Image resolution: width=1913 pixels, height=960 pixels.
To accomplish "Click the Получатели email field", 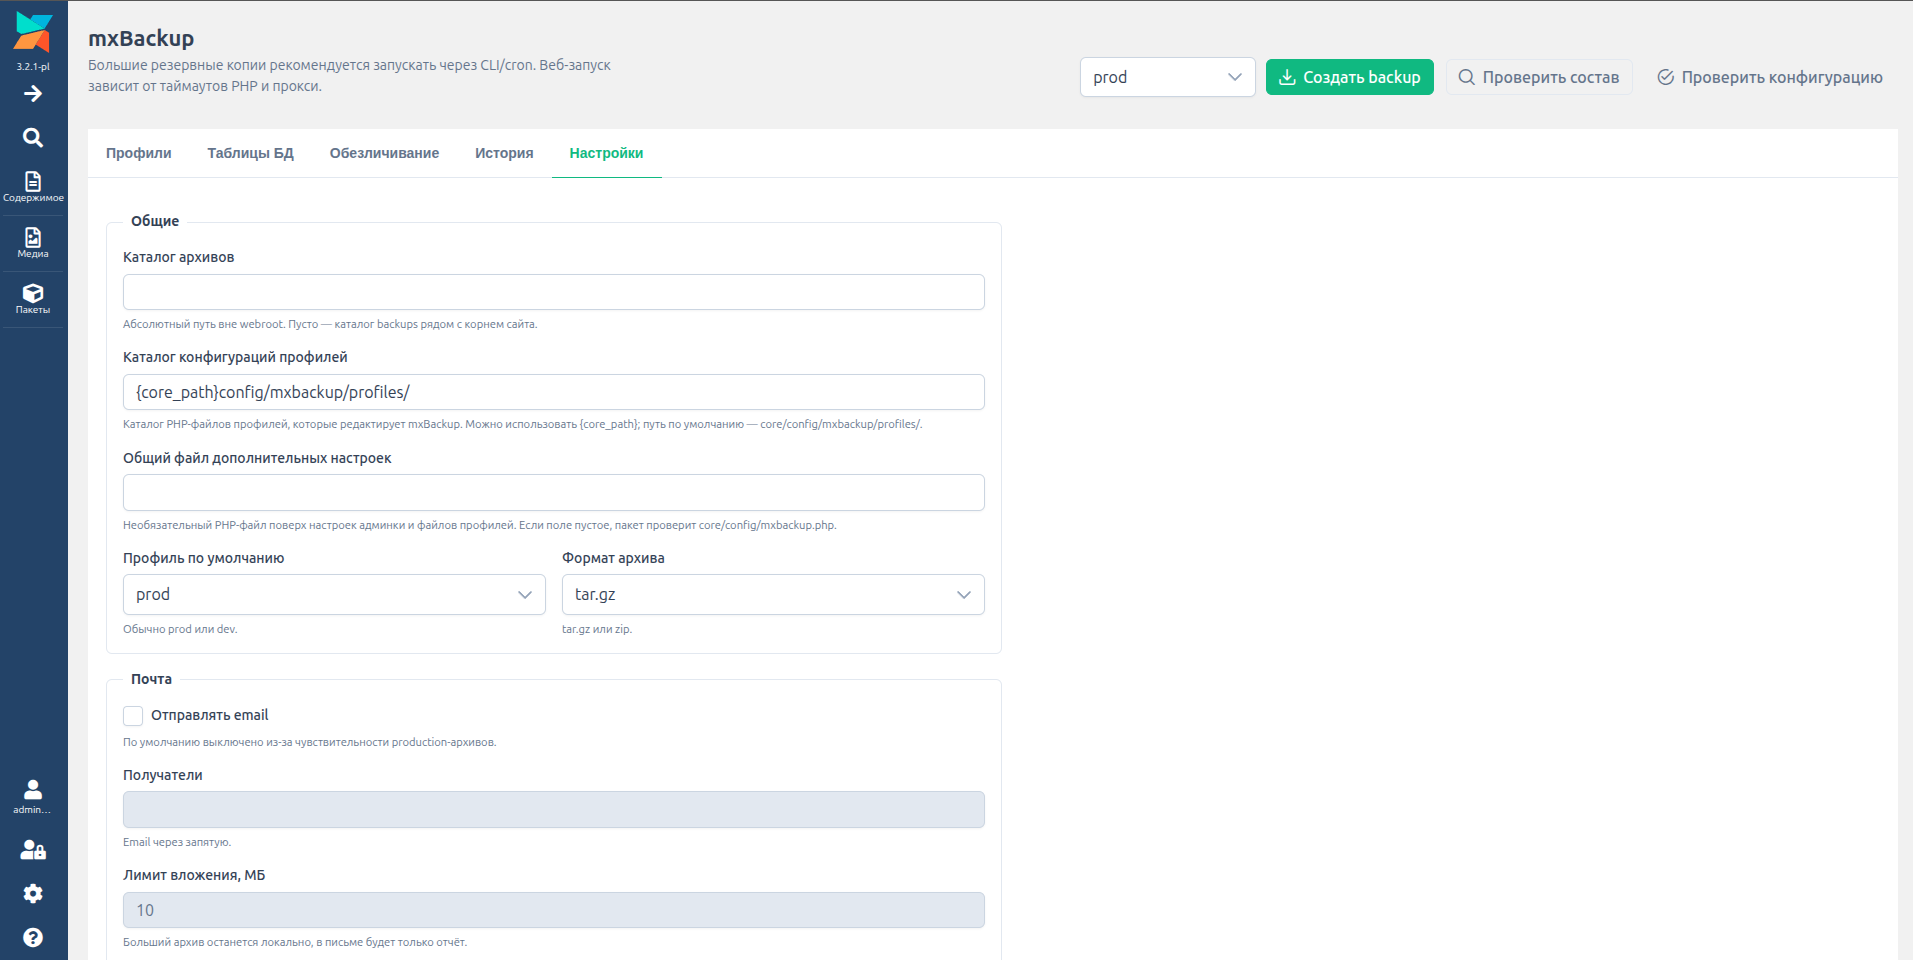I will coord(554,810).
